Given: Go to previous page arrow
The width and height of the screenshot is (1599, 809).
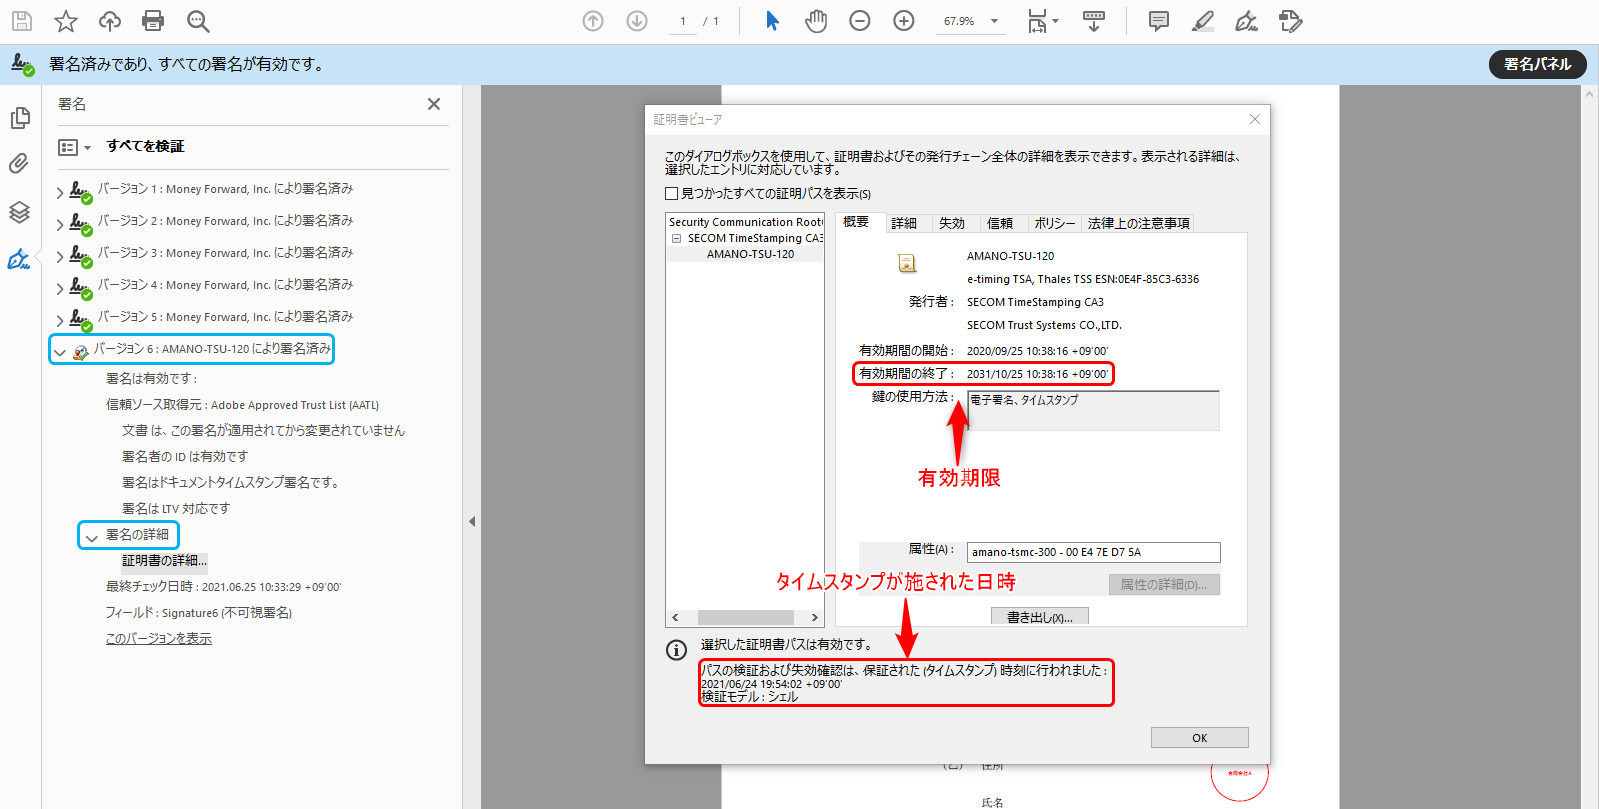Looking at the screenshot, I should [593, 21].
